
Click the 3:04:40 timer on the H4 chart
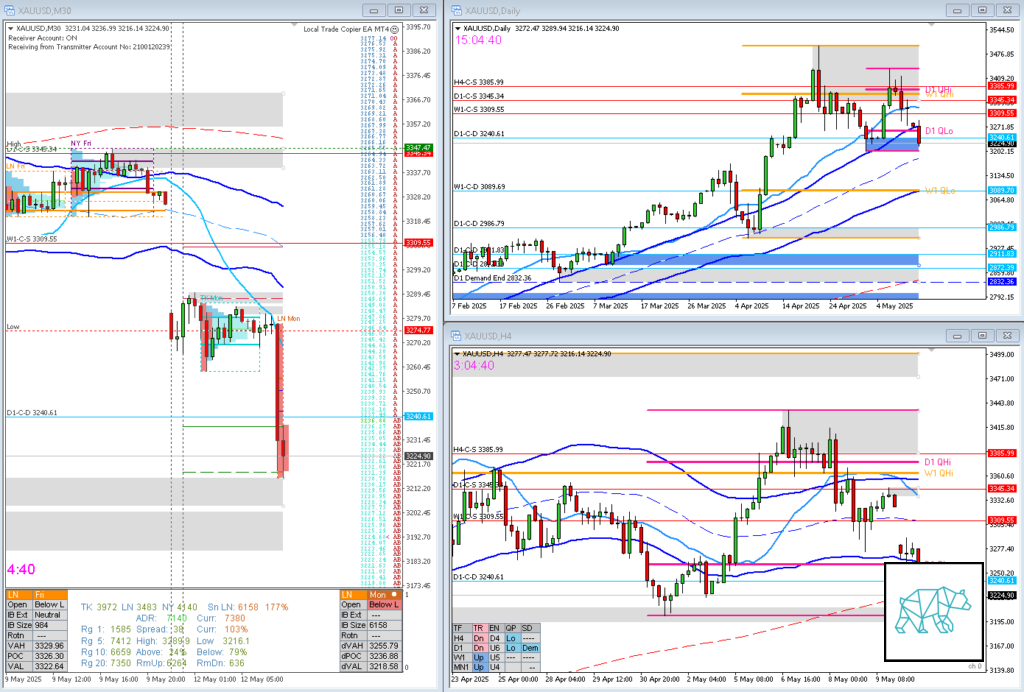474,366
